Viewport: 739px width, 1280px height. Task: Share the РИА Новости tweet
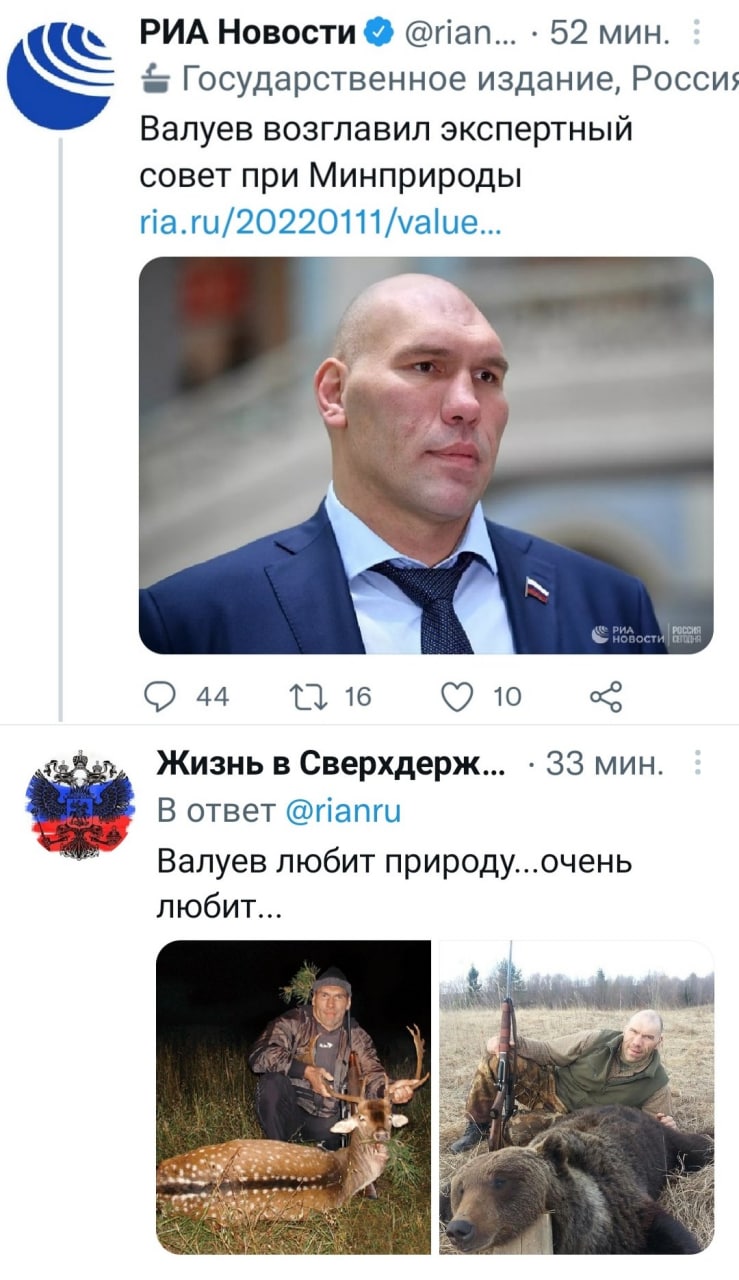pos(606,696)
